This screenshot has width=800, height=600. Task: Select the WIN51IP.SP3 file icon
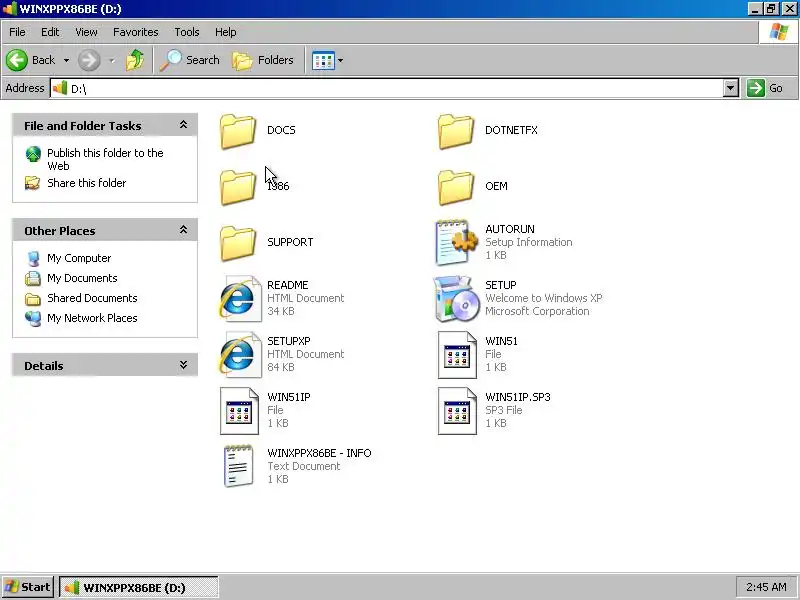[x=457, y=411]
